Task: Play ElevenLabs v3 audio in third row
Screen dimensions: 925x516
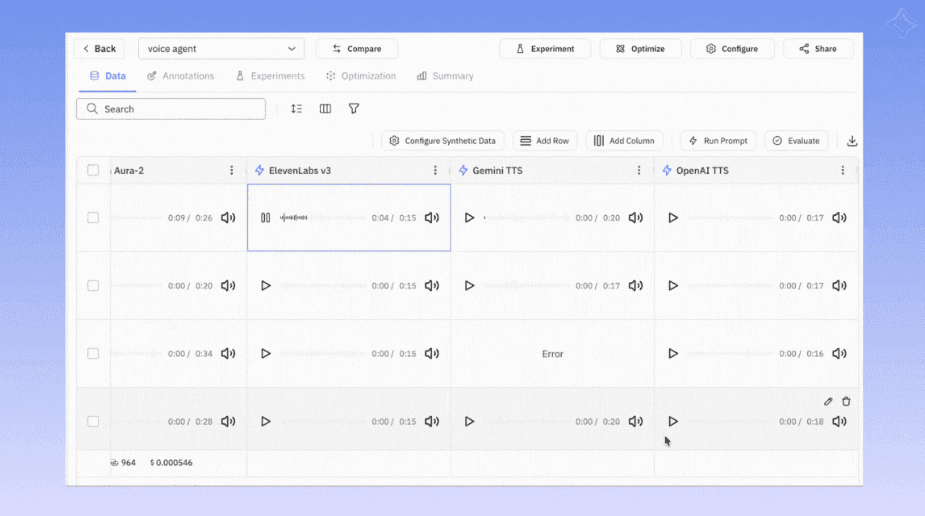Action: click(x=265, y=353)
